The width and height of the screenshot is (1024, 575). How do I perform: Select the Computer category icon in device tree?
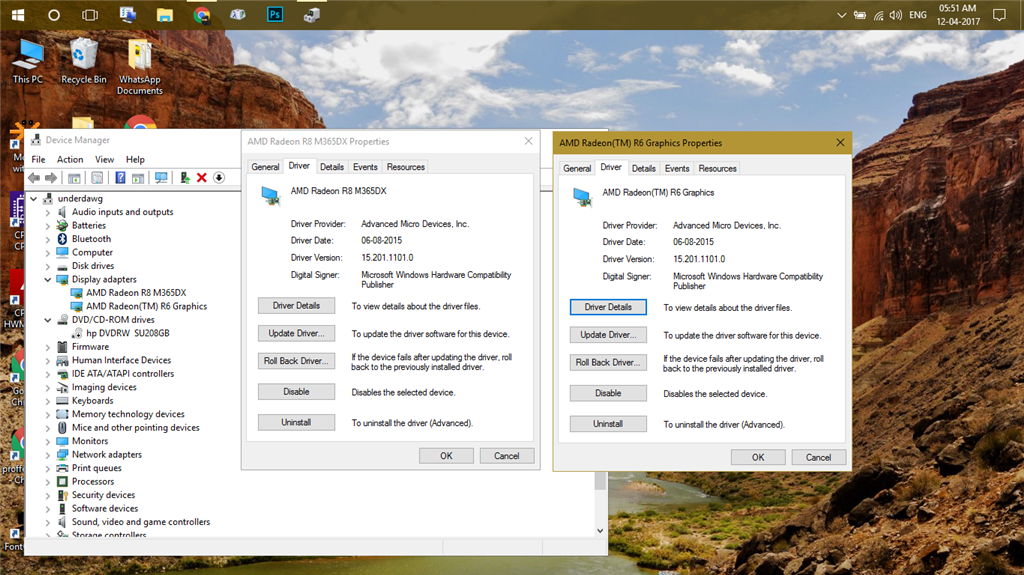pos(62,252)
